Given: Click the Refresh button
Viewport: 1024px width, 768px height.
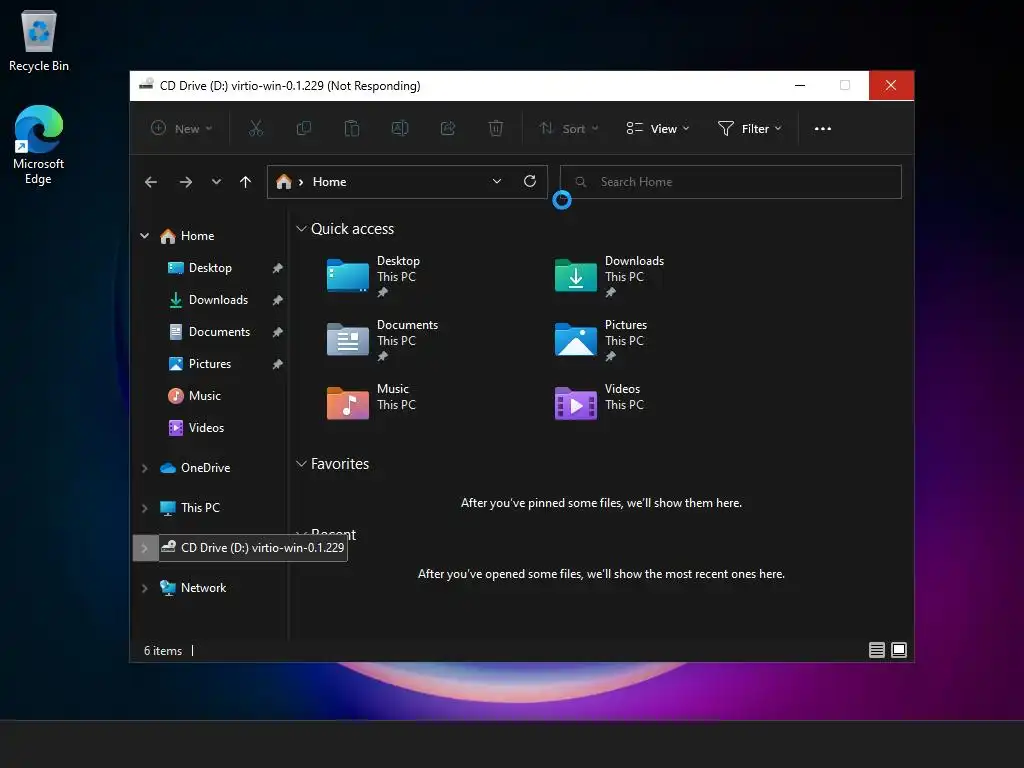Looking at the screenshot, I should tap(530, 182).
